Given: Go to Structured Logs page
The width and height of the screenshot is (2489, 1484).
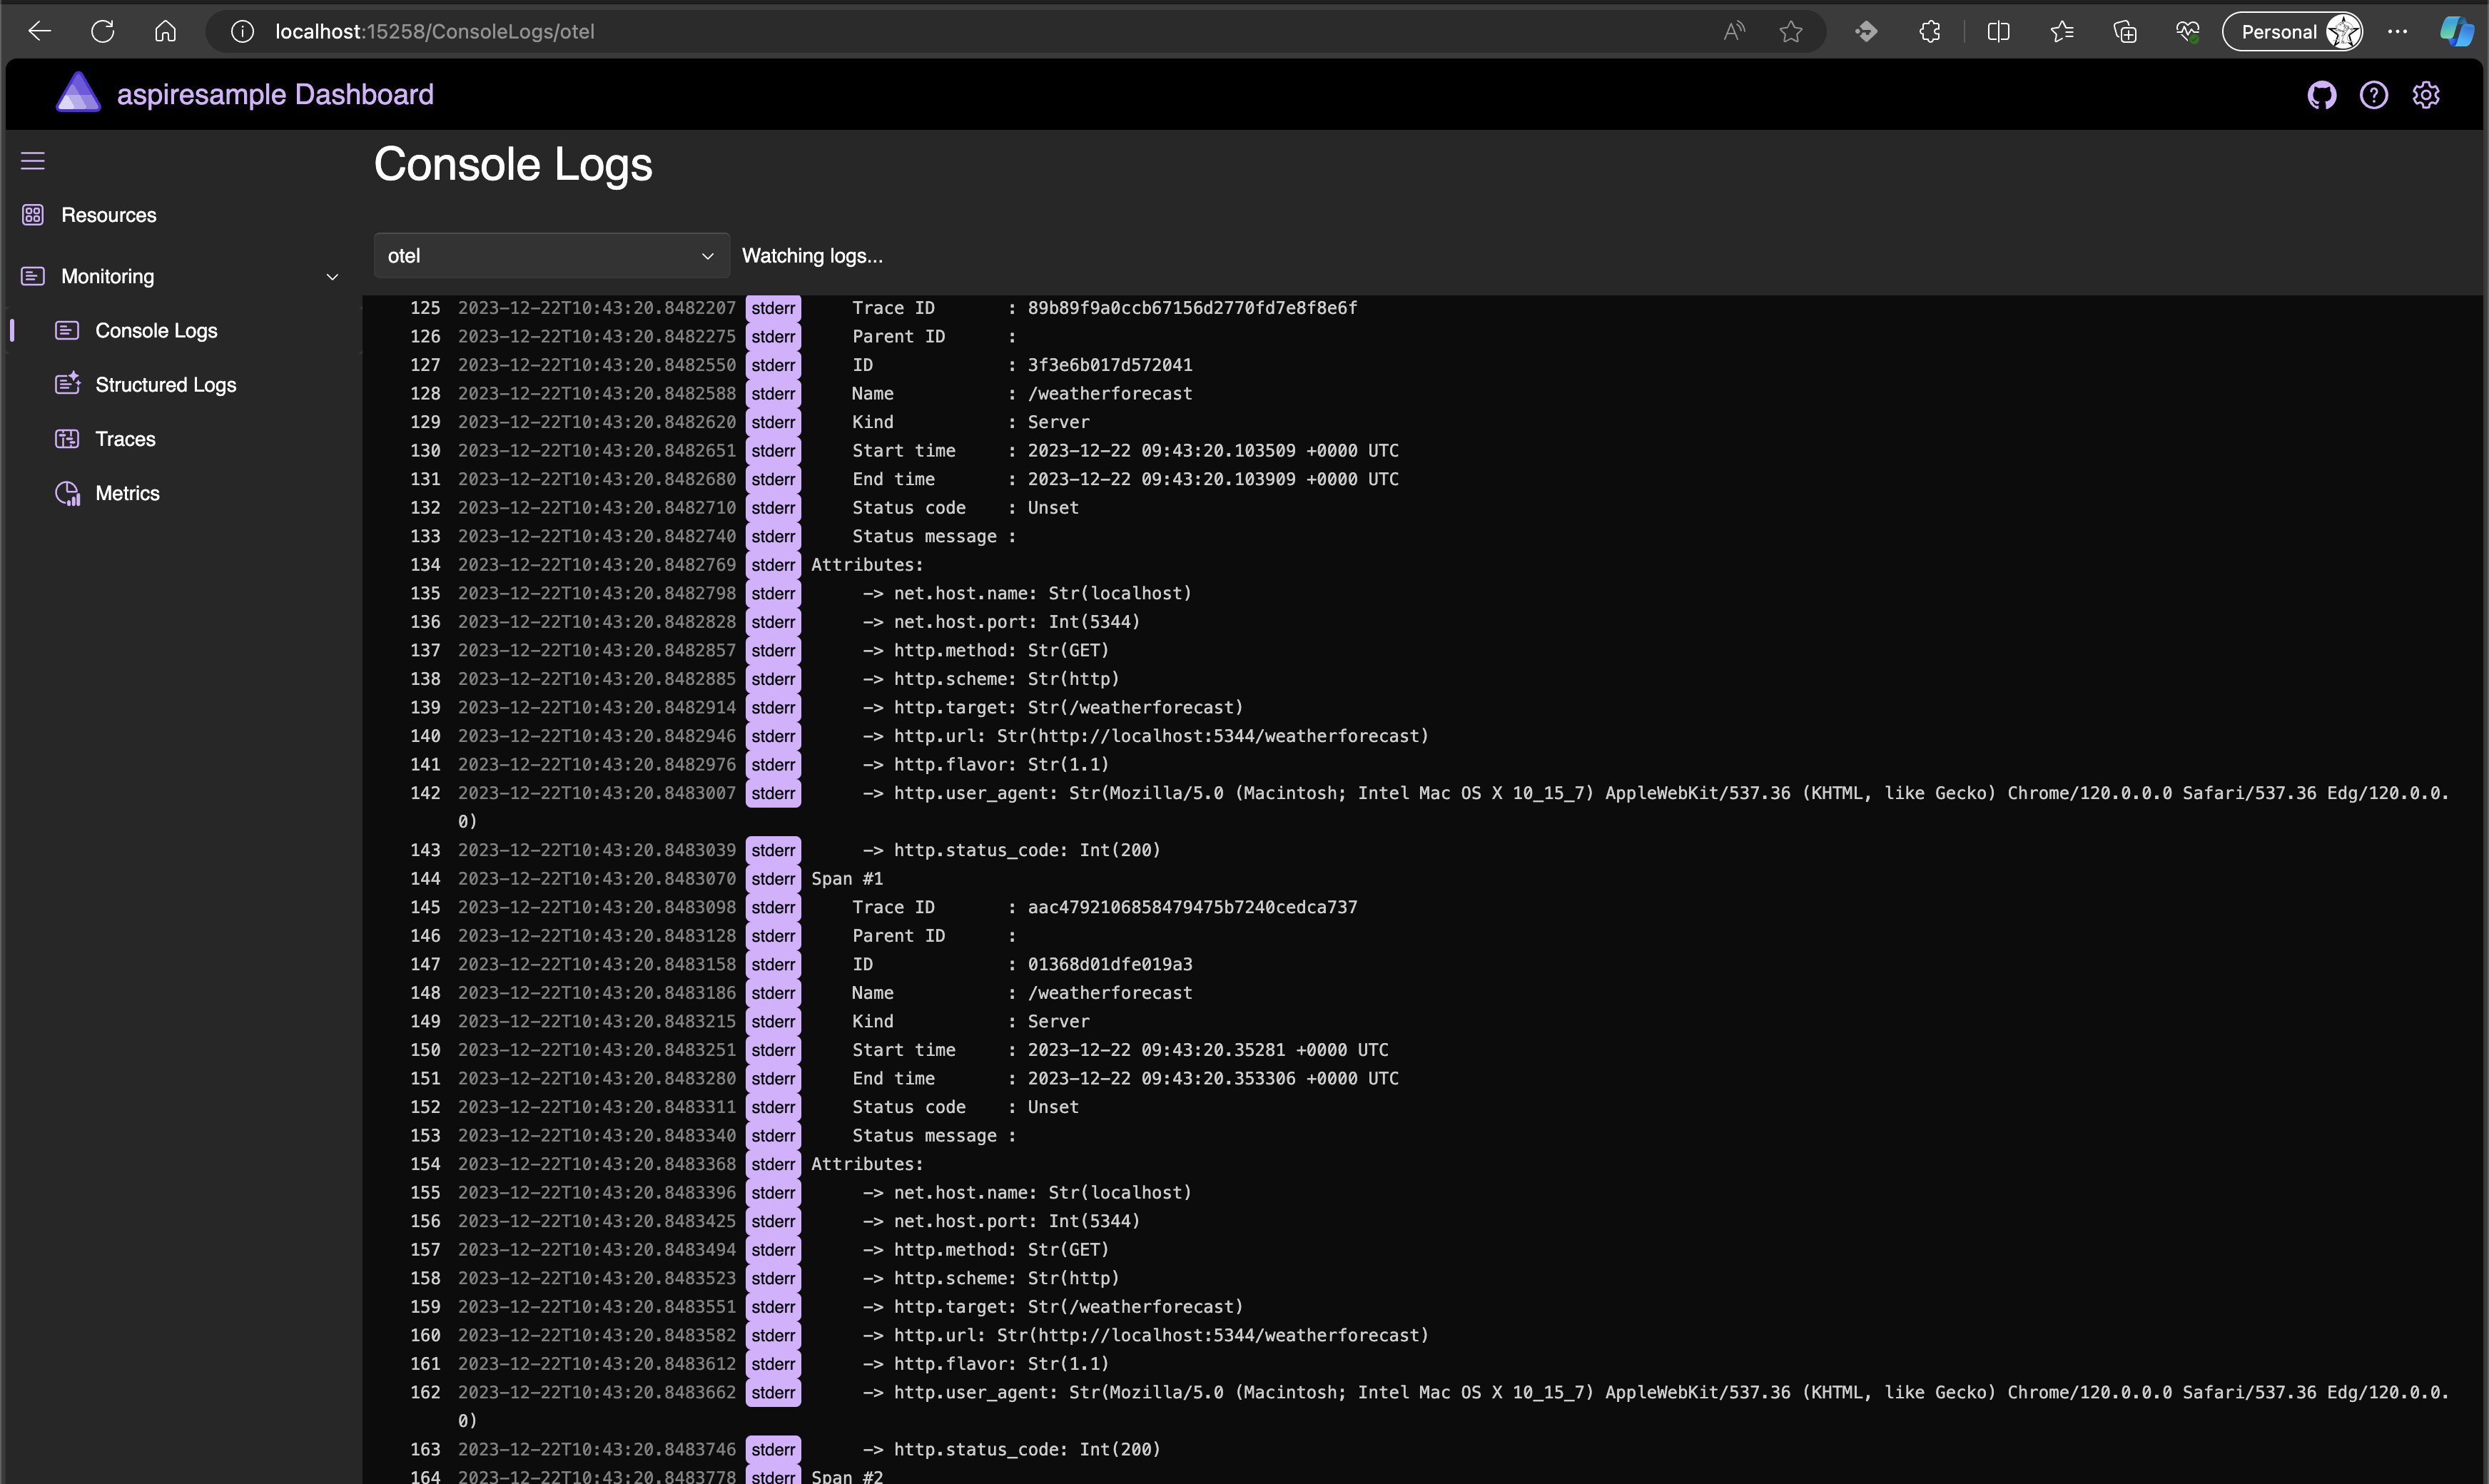Looking at the screenshot, I should point(166,385).
